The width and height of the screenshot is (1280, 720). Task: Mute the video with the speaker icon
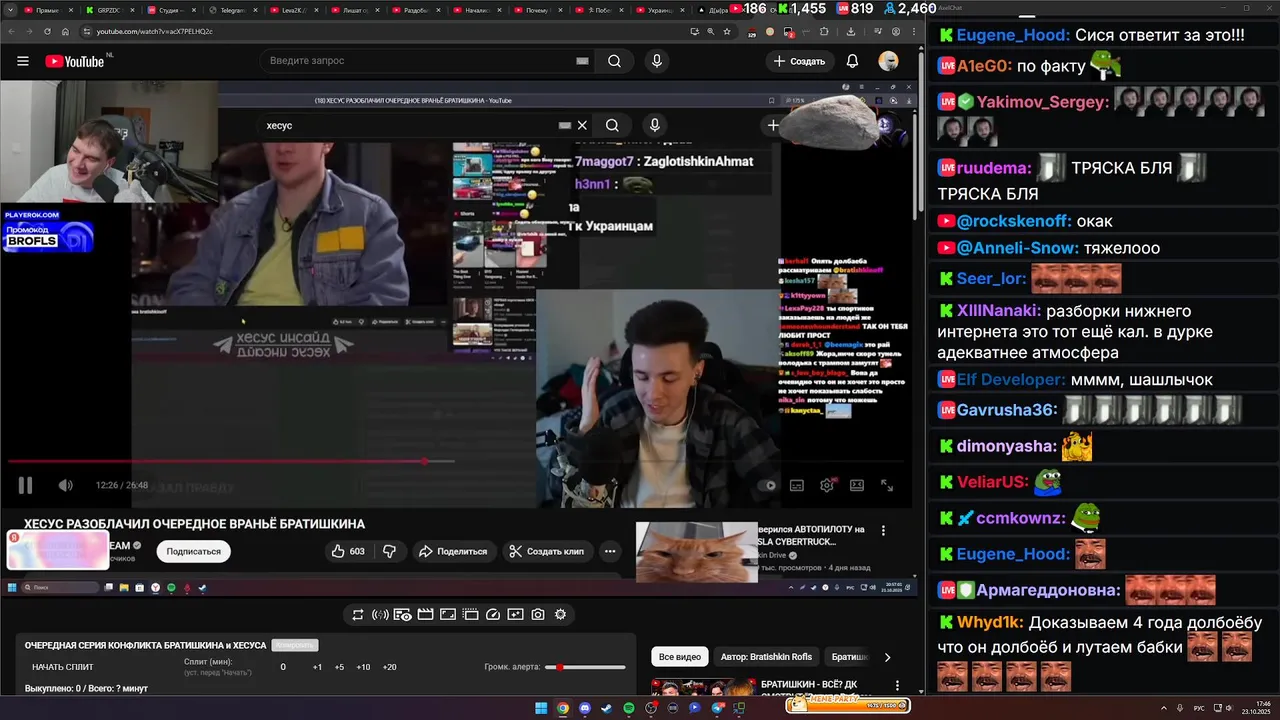point(65,485)
